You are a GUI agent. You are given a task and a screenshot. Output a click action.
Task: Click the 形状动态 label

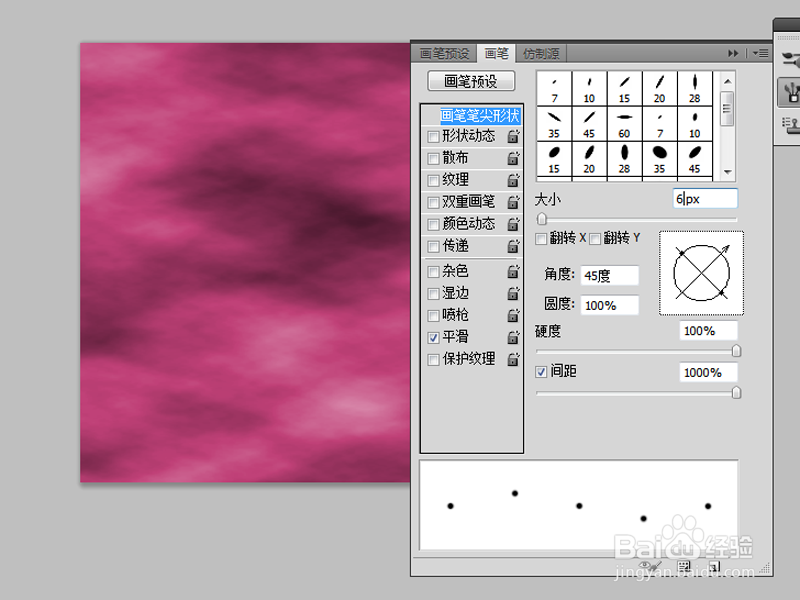click(x=468, y=136)
